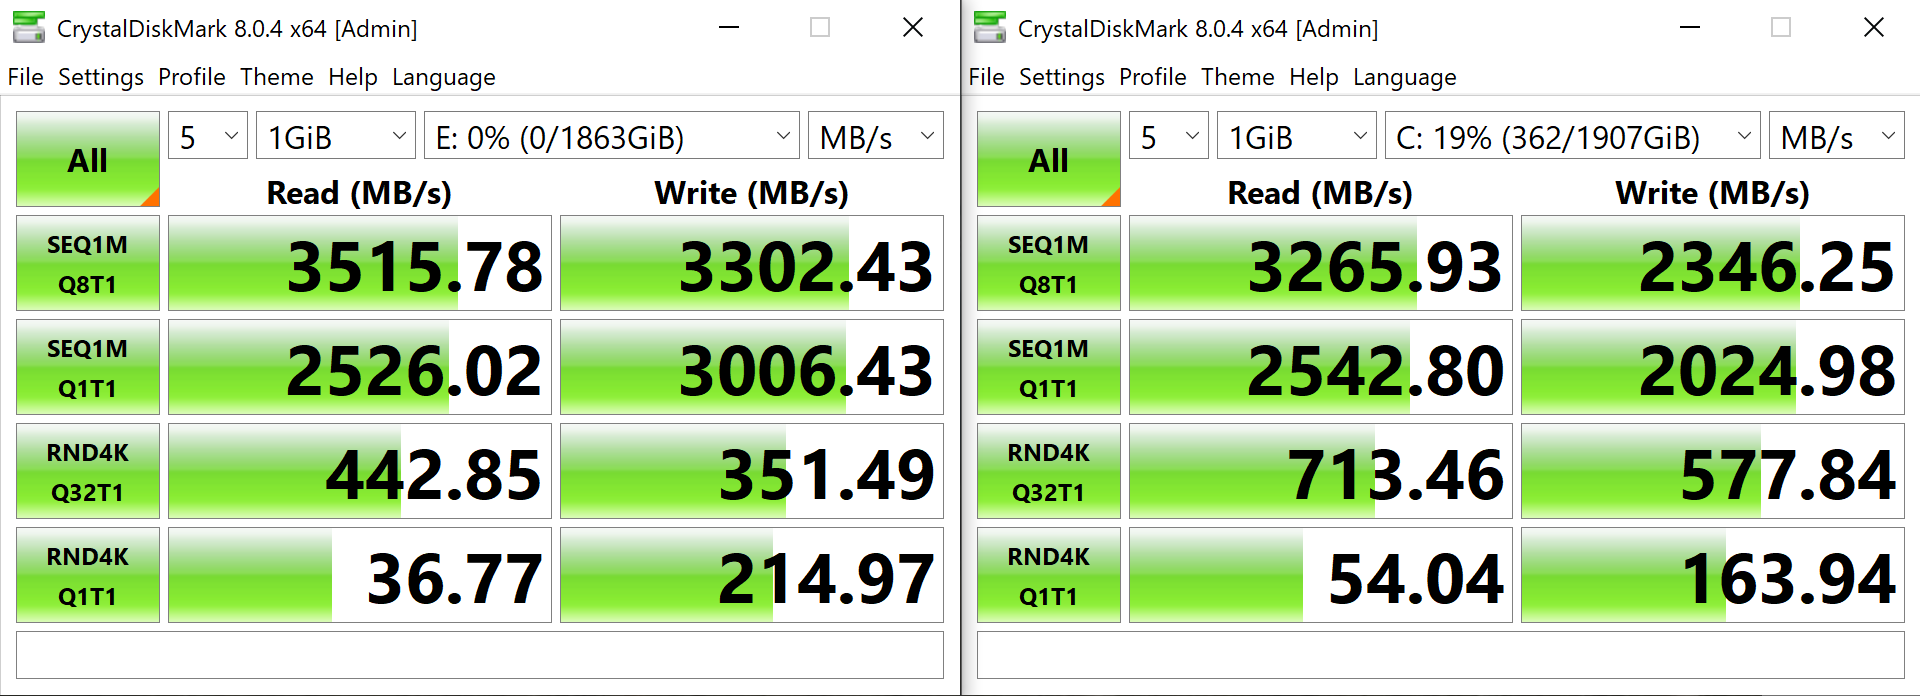
Task: Click CrystalDiskMark app icon in right window title
Action: tap(990, 27)
